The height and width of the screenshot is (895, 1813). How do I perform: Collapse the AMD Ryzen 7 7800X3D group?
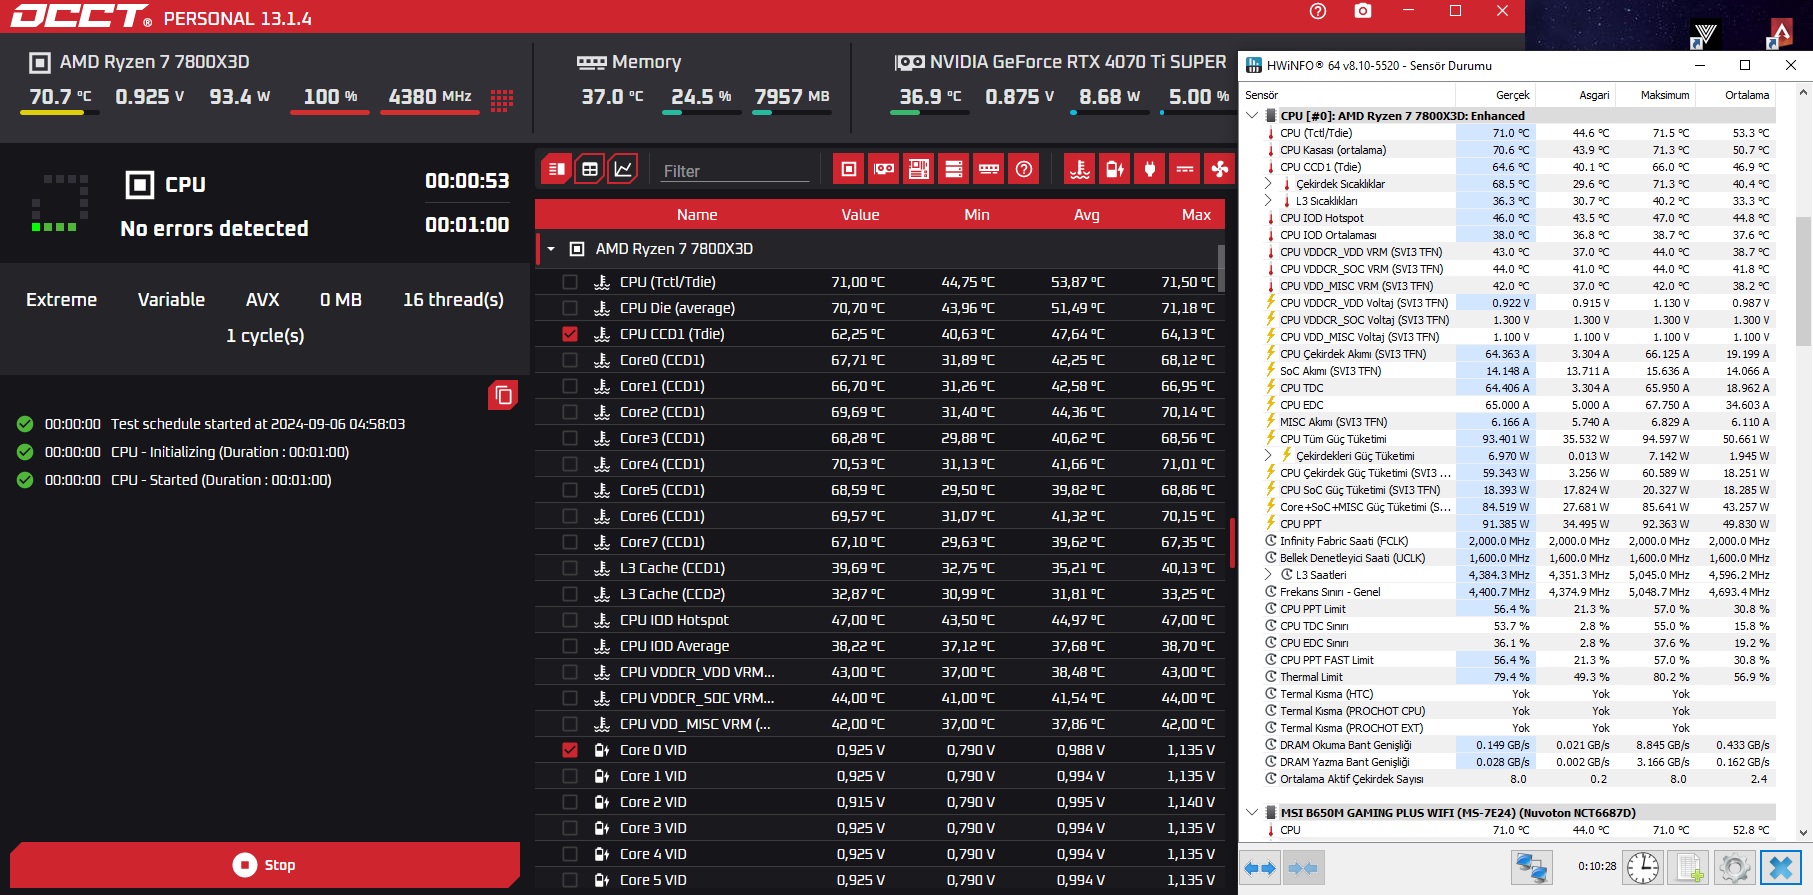pyautogui.click(x=551, y=249)
